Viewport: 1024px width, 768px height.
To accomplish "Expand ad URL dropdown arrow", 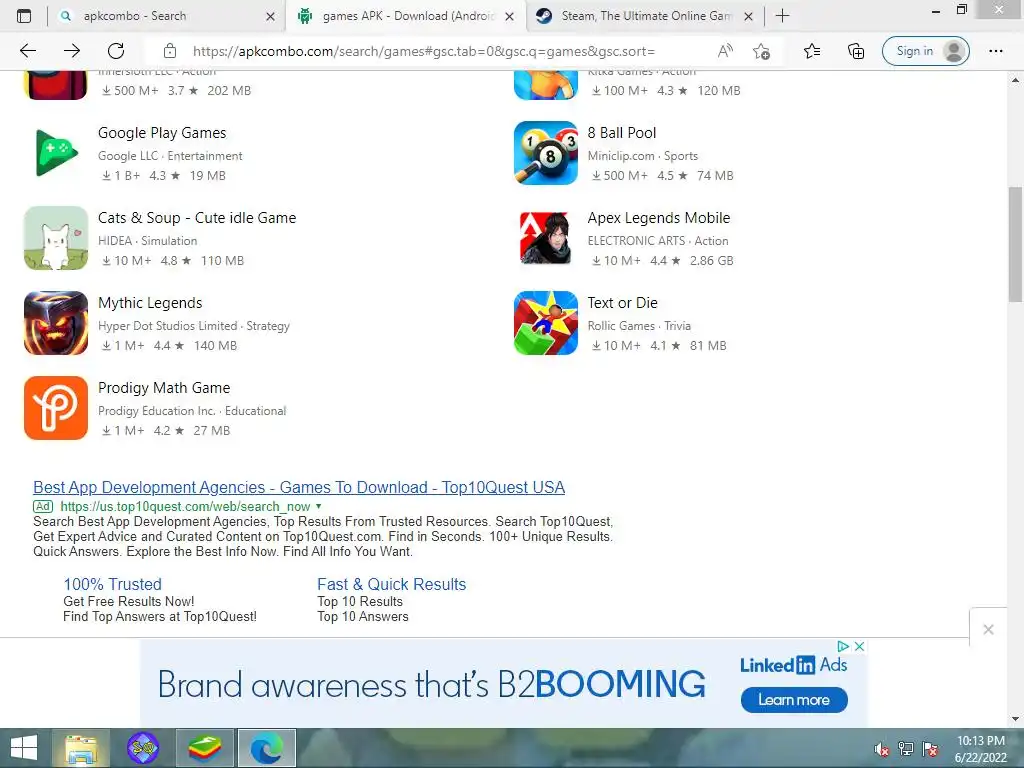I will (x=319, y=506).
